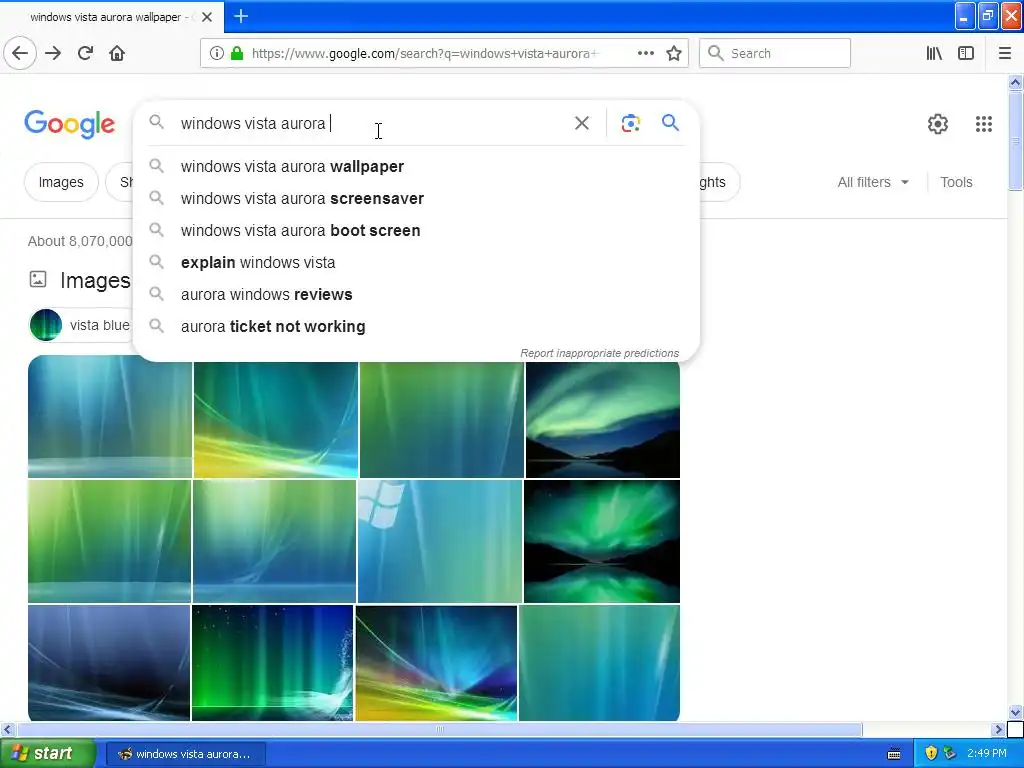Clear the Google search box text
This screenshot has width=1024, height=768.
click(x=581, y=123)
